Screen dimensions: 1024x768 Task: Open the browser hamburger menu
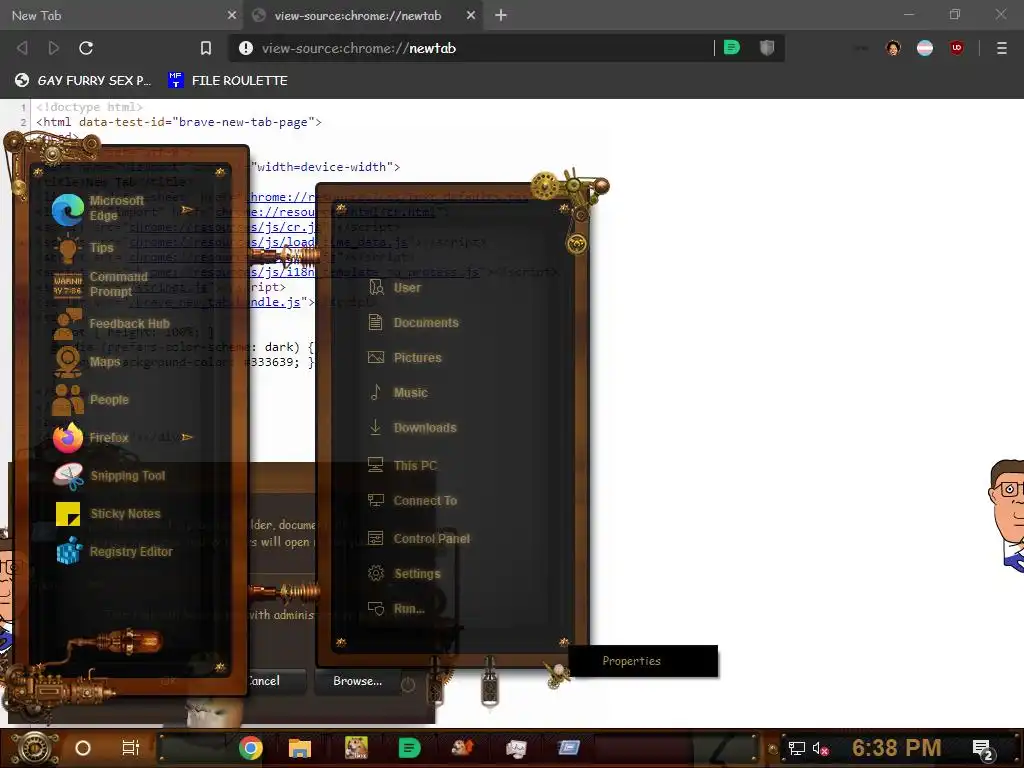coord(1002,48)
